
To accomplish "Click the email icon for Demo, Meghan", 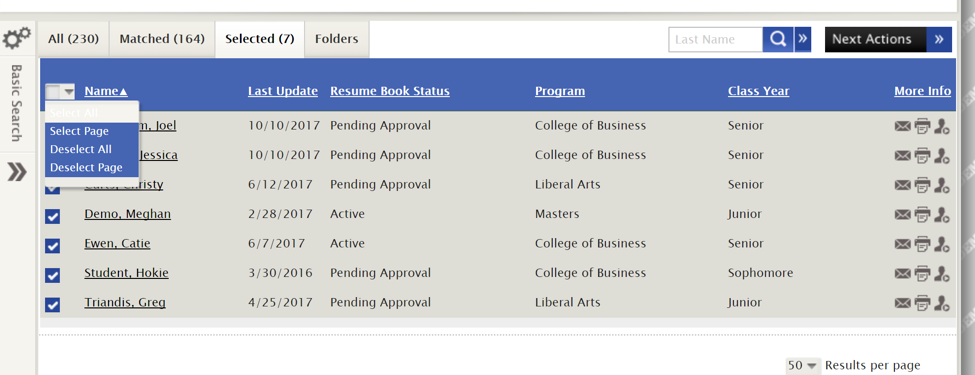I will [902, 215].
